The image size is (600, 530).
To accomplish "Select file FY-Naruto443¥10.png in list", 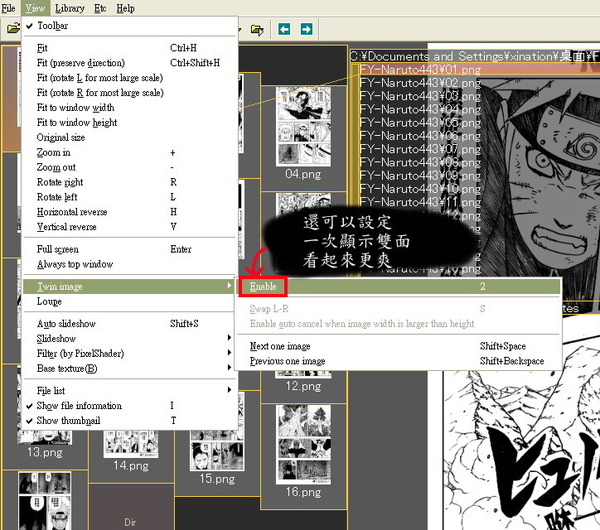I will (420, 189).
